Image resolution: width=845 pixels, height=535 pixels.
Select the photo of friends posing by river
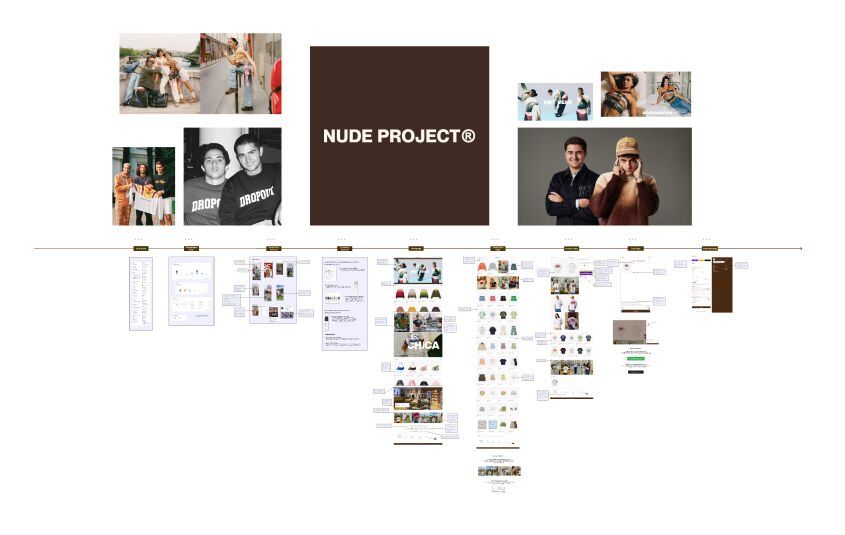coord(160,73)
